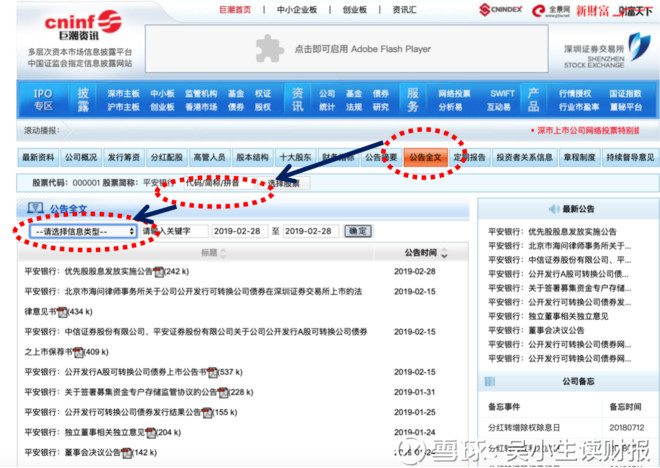Image resolution: width=660 pixels, height=468 pixels.
Task: Click the CNINDEX logo
Action: [501, 9]
